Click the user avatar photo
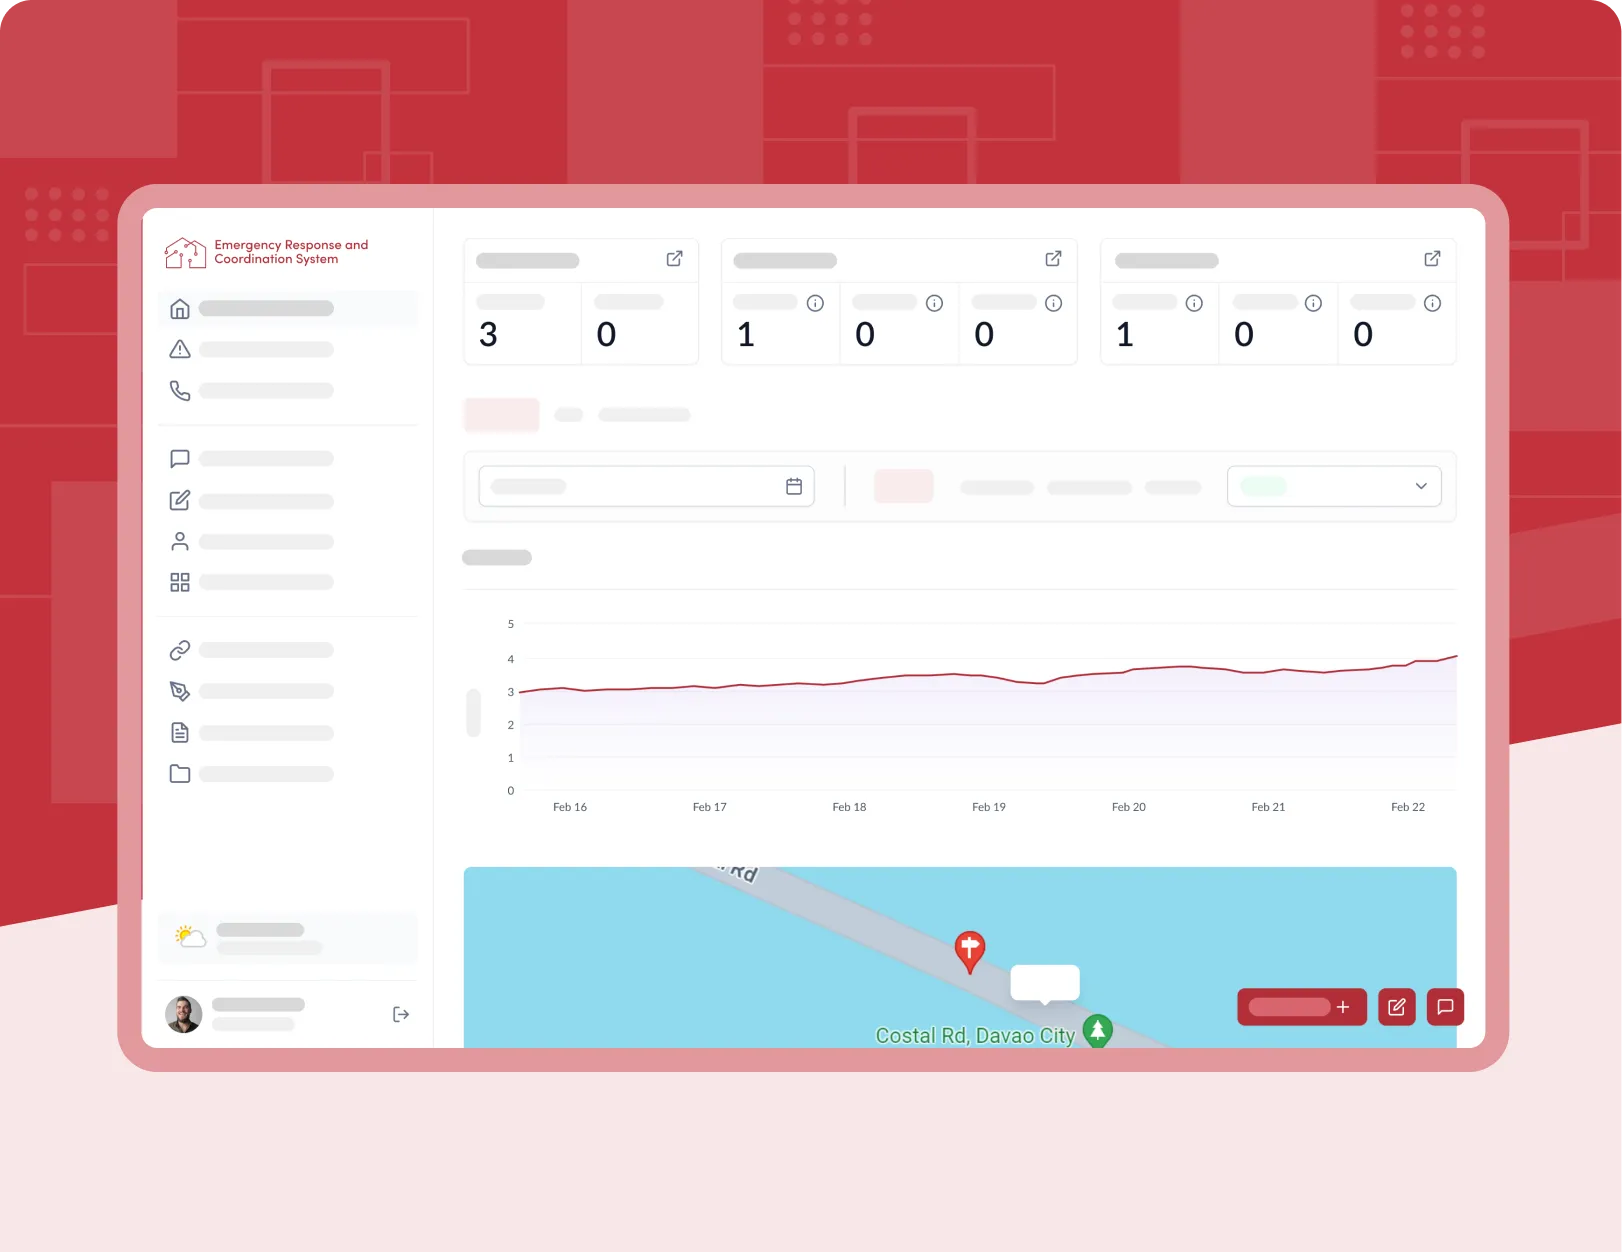 pos(184,1014)
